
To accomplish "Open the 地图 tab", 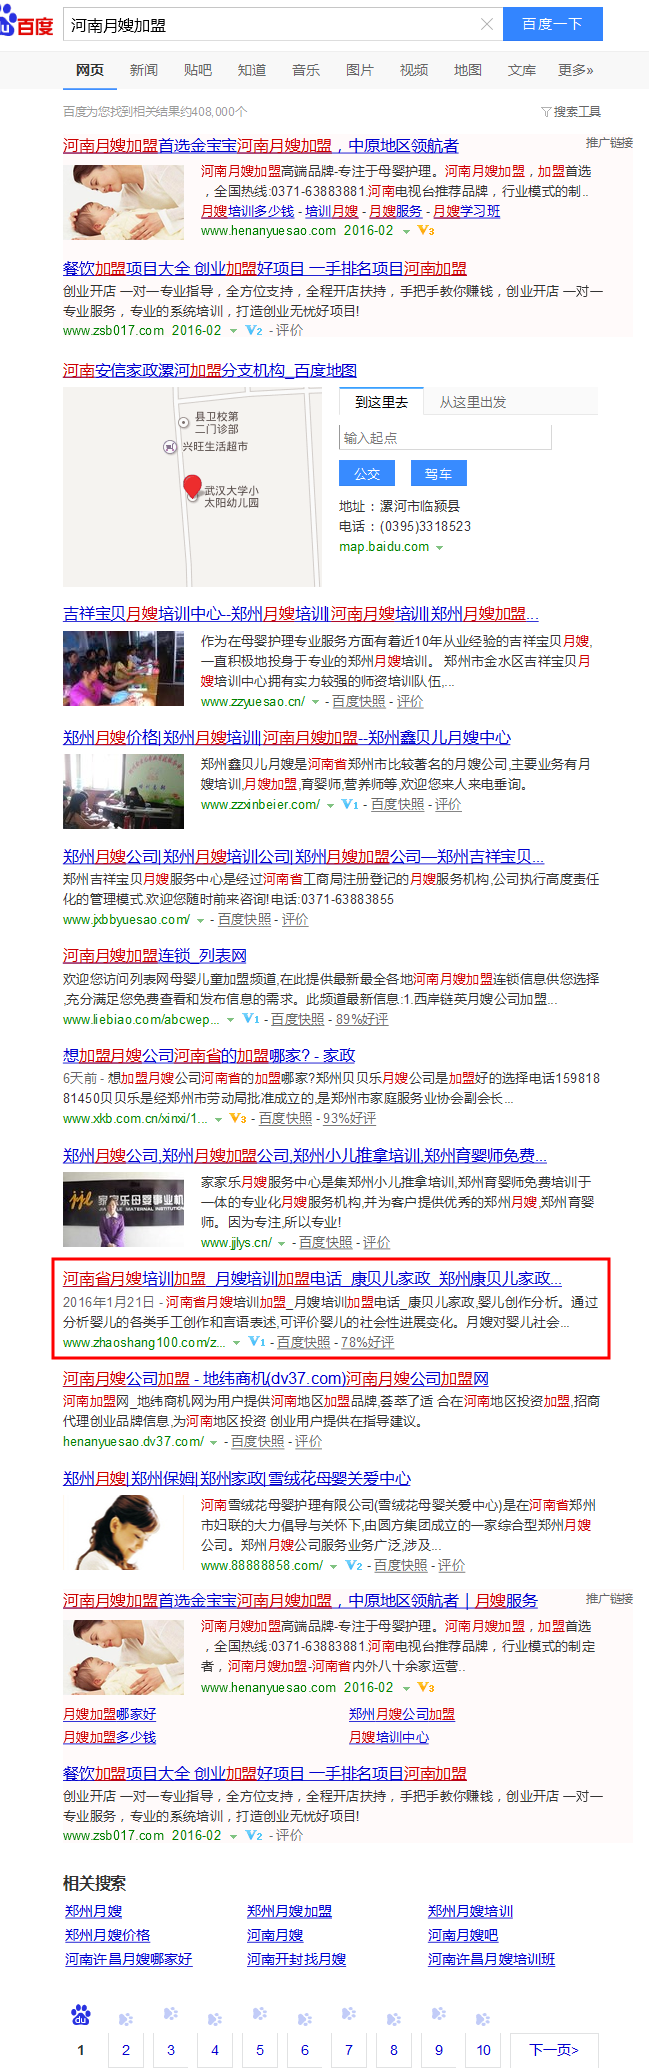I will 468,70.
